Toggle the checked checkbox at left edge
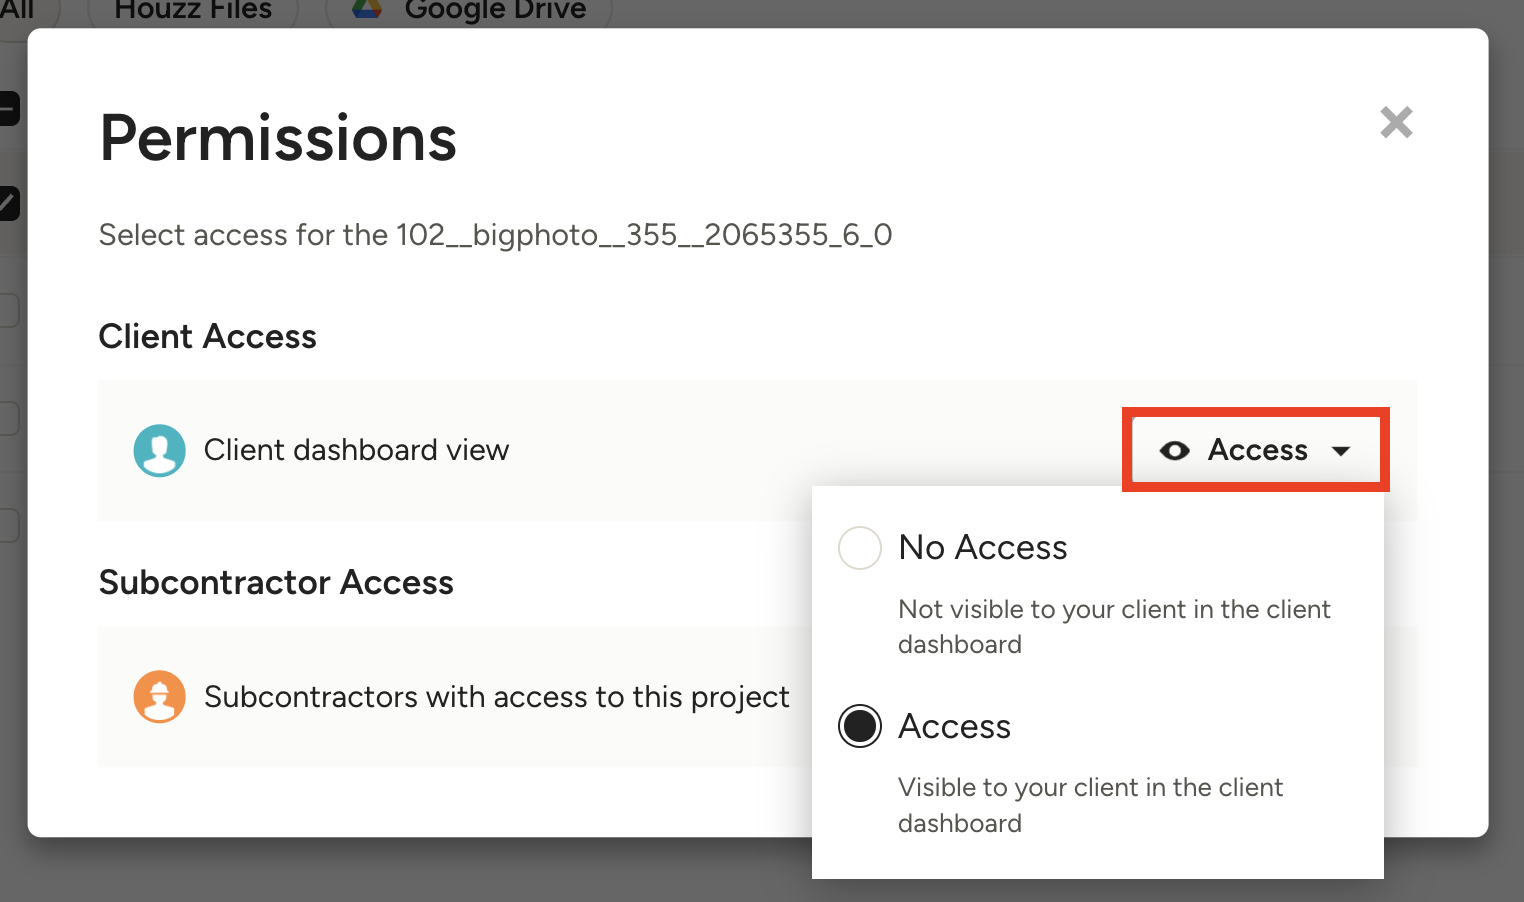The image size is (1524, 902). [8, 203]
